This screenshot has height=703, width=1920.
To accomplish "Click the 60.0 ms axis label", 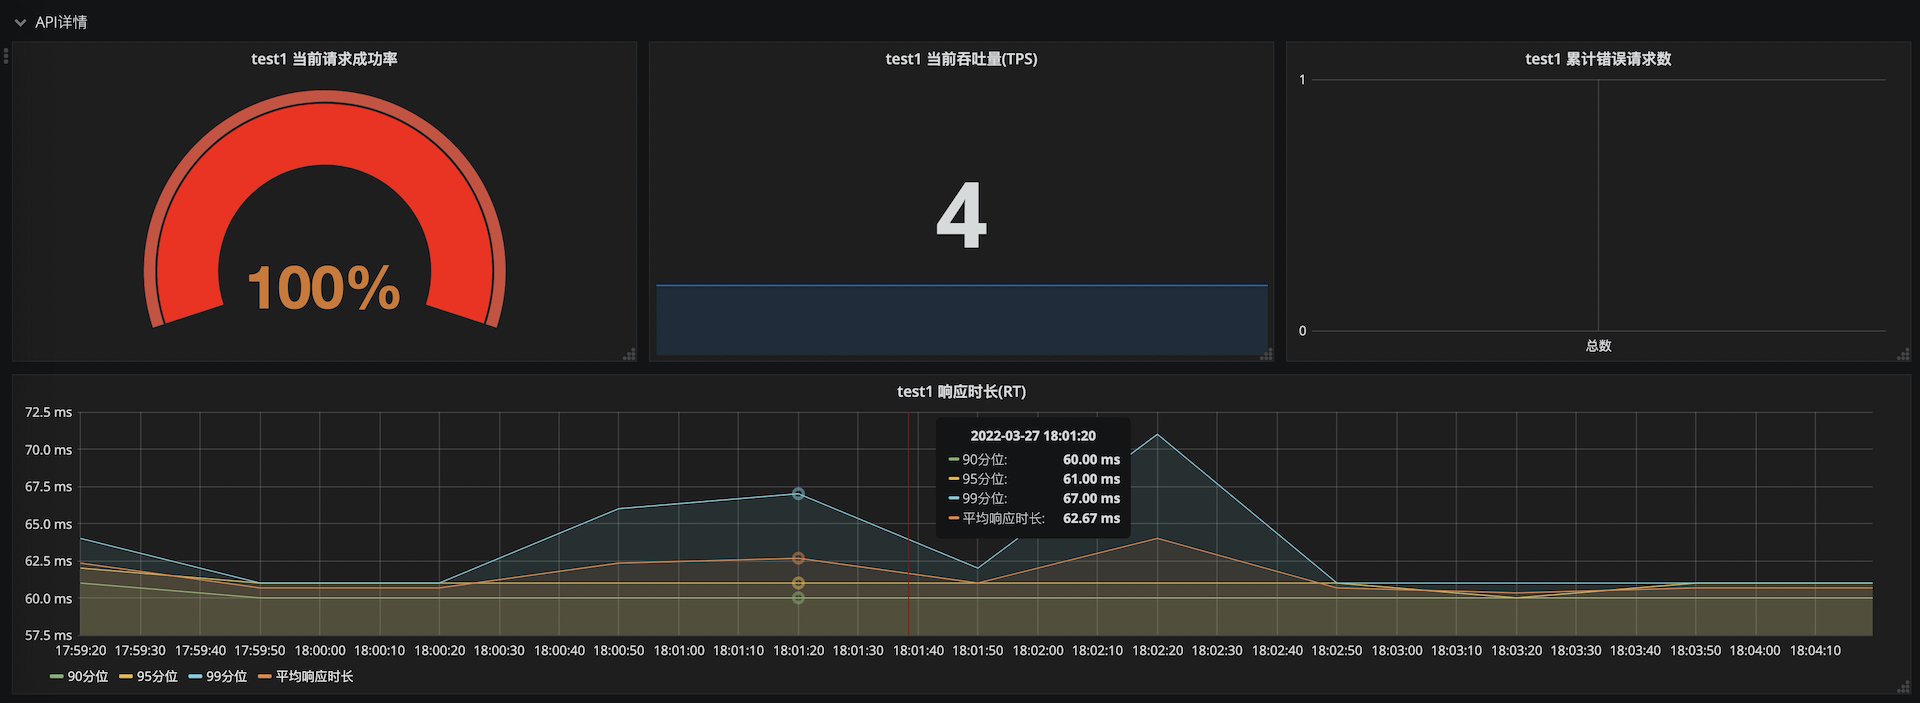I will pyautogui.click(x=49, y=599).
